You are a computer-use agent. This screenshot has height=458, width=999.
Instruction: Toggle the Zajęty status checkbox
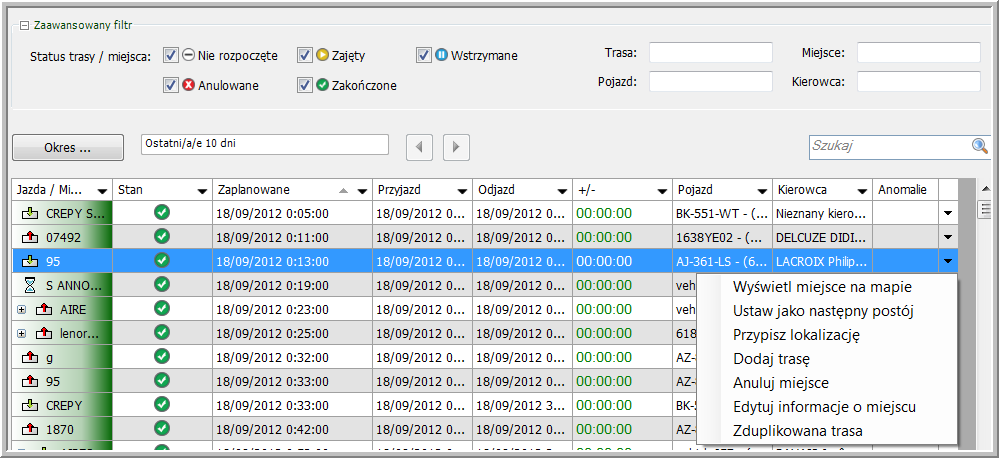pyautogui.click(x=305, y=55)
